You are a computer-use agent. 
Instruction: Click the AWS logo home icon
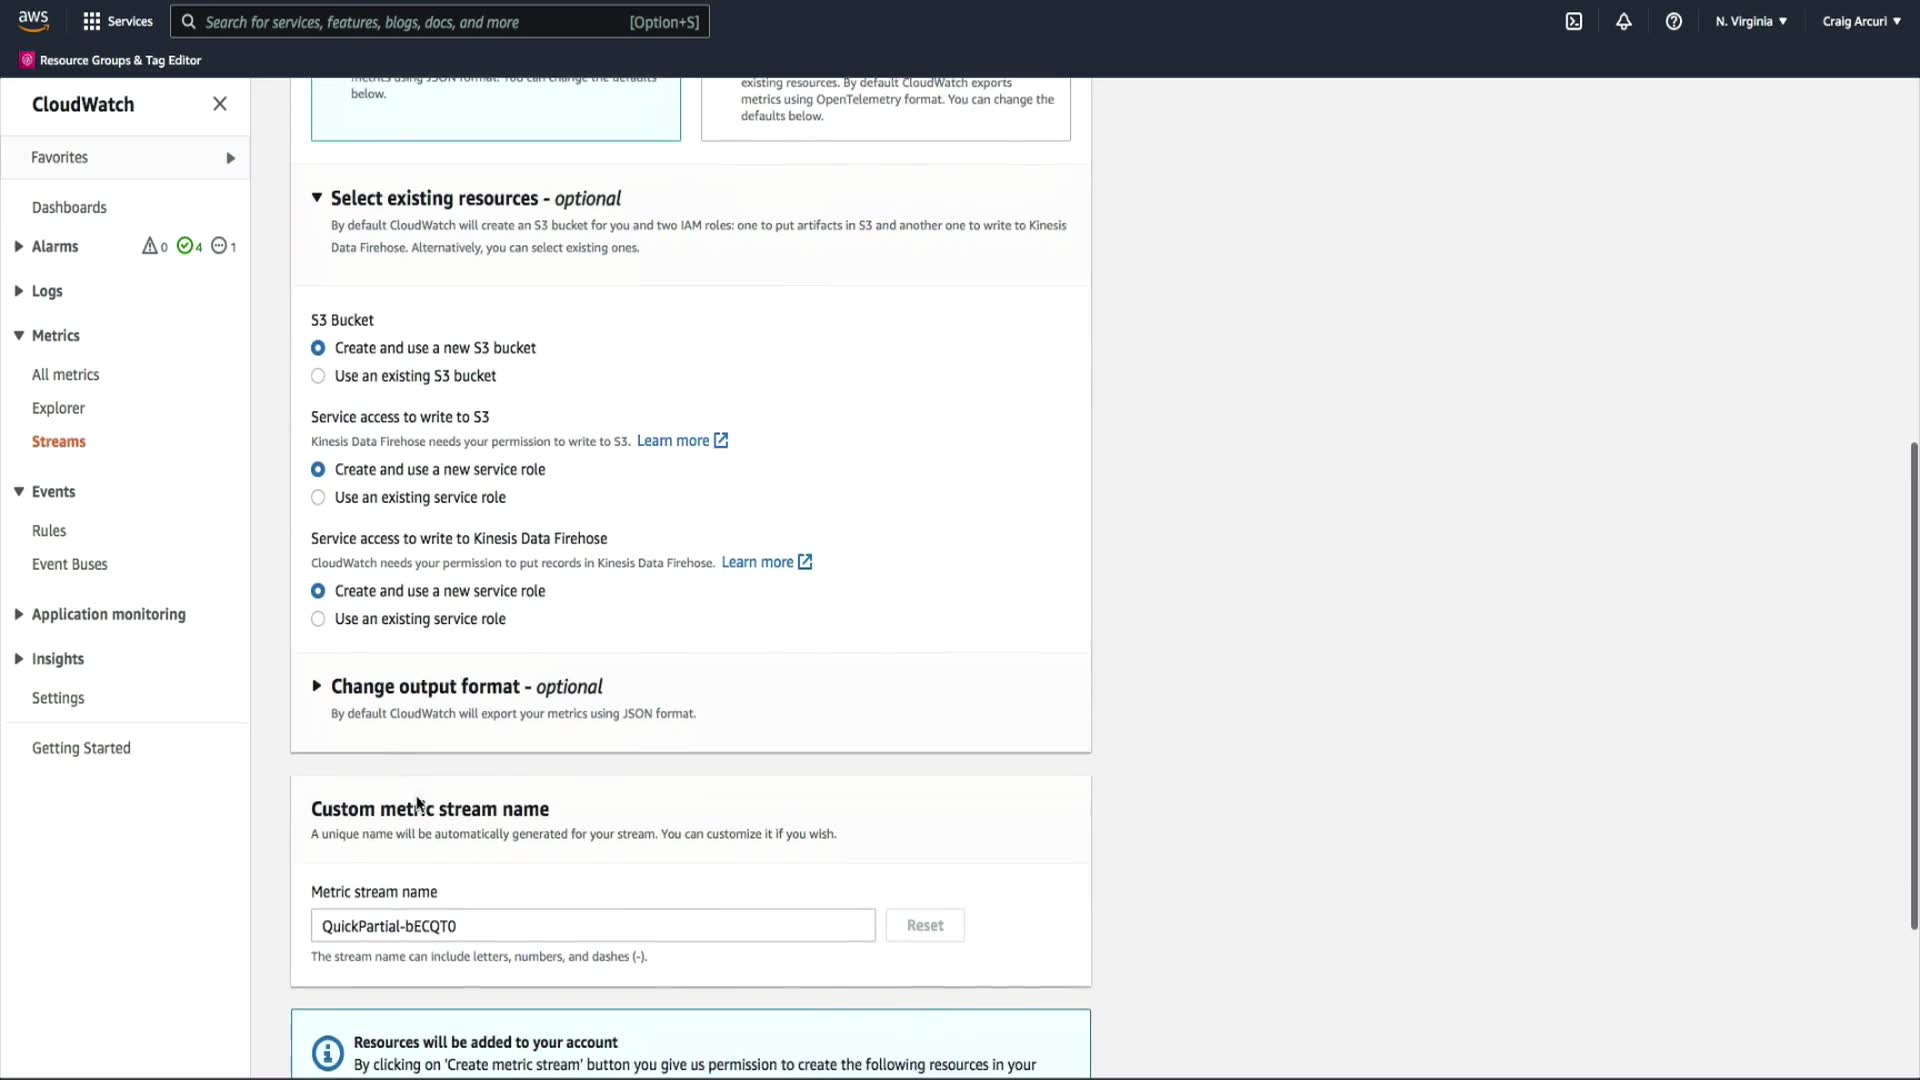click(x=33, y=21)
